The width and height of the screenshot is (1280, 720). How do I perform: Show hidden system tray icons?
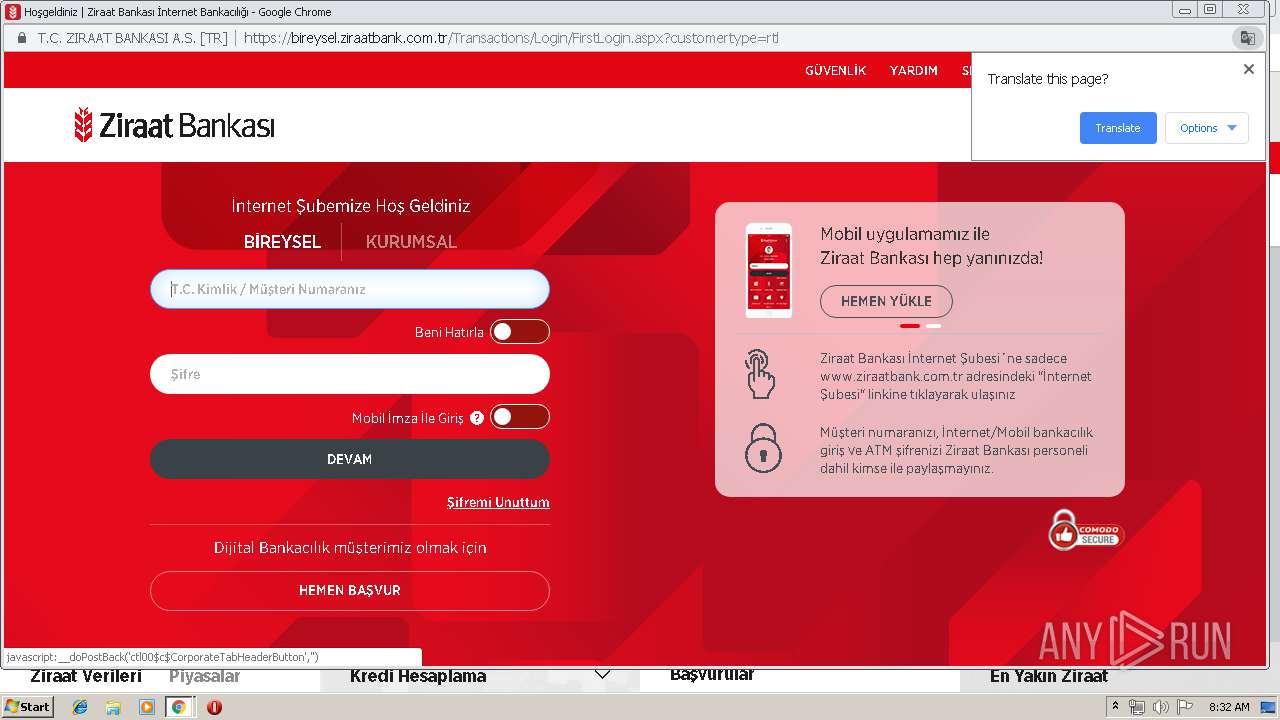(1117, 707)
